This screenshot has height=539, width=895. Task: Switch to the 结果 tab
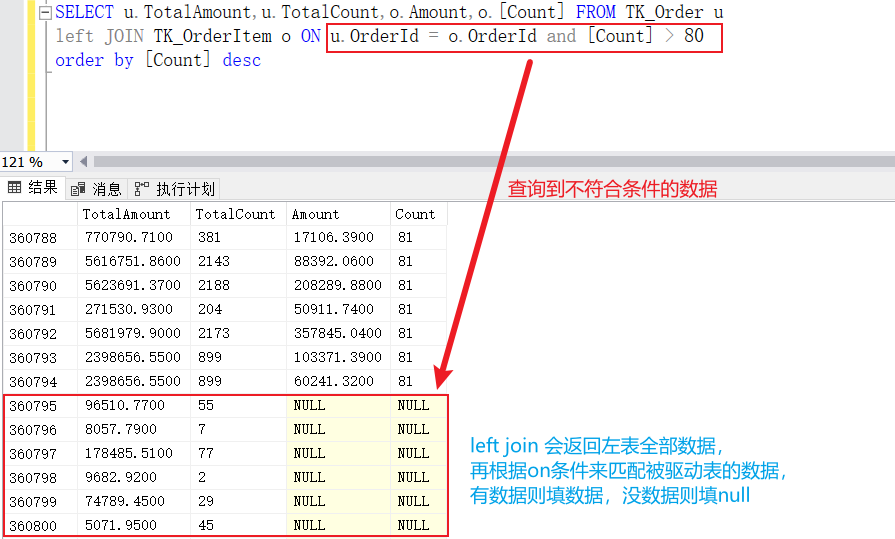[33, 188]
